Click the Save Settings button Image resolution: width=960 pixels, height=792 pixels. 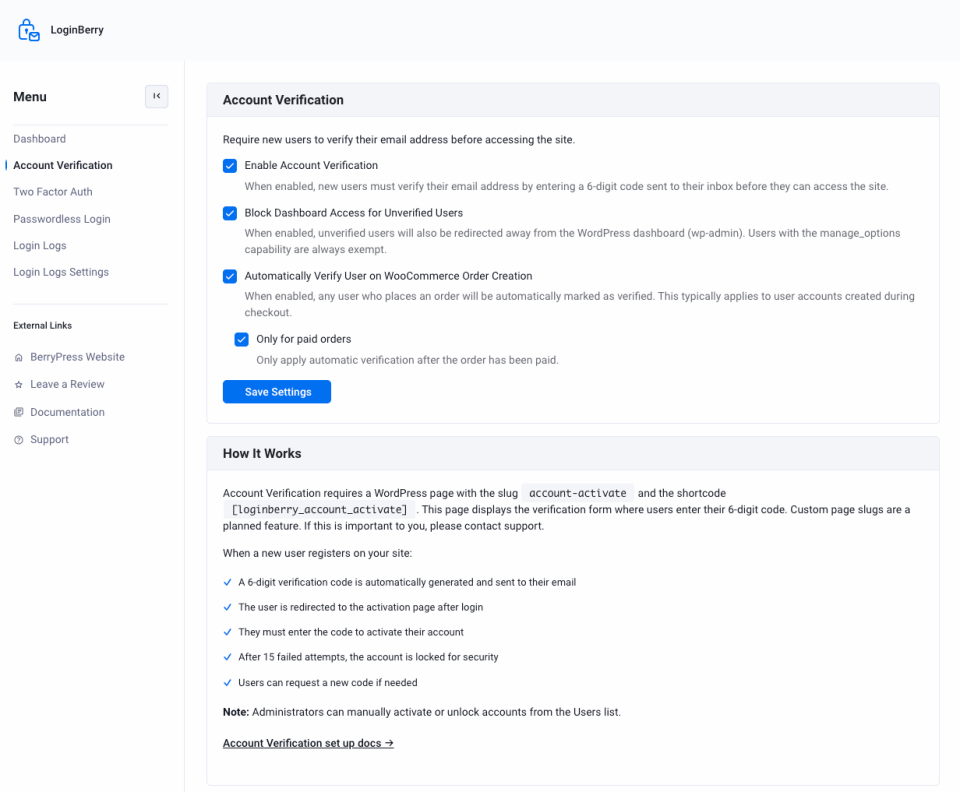tap(277, 392)
